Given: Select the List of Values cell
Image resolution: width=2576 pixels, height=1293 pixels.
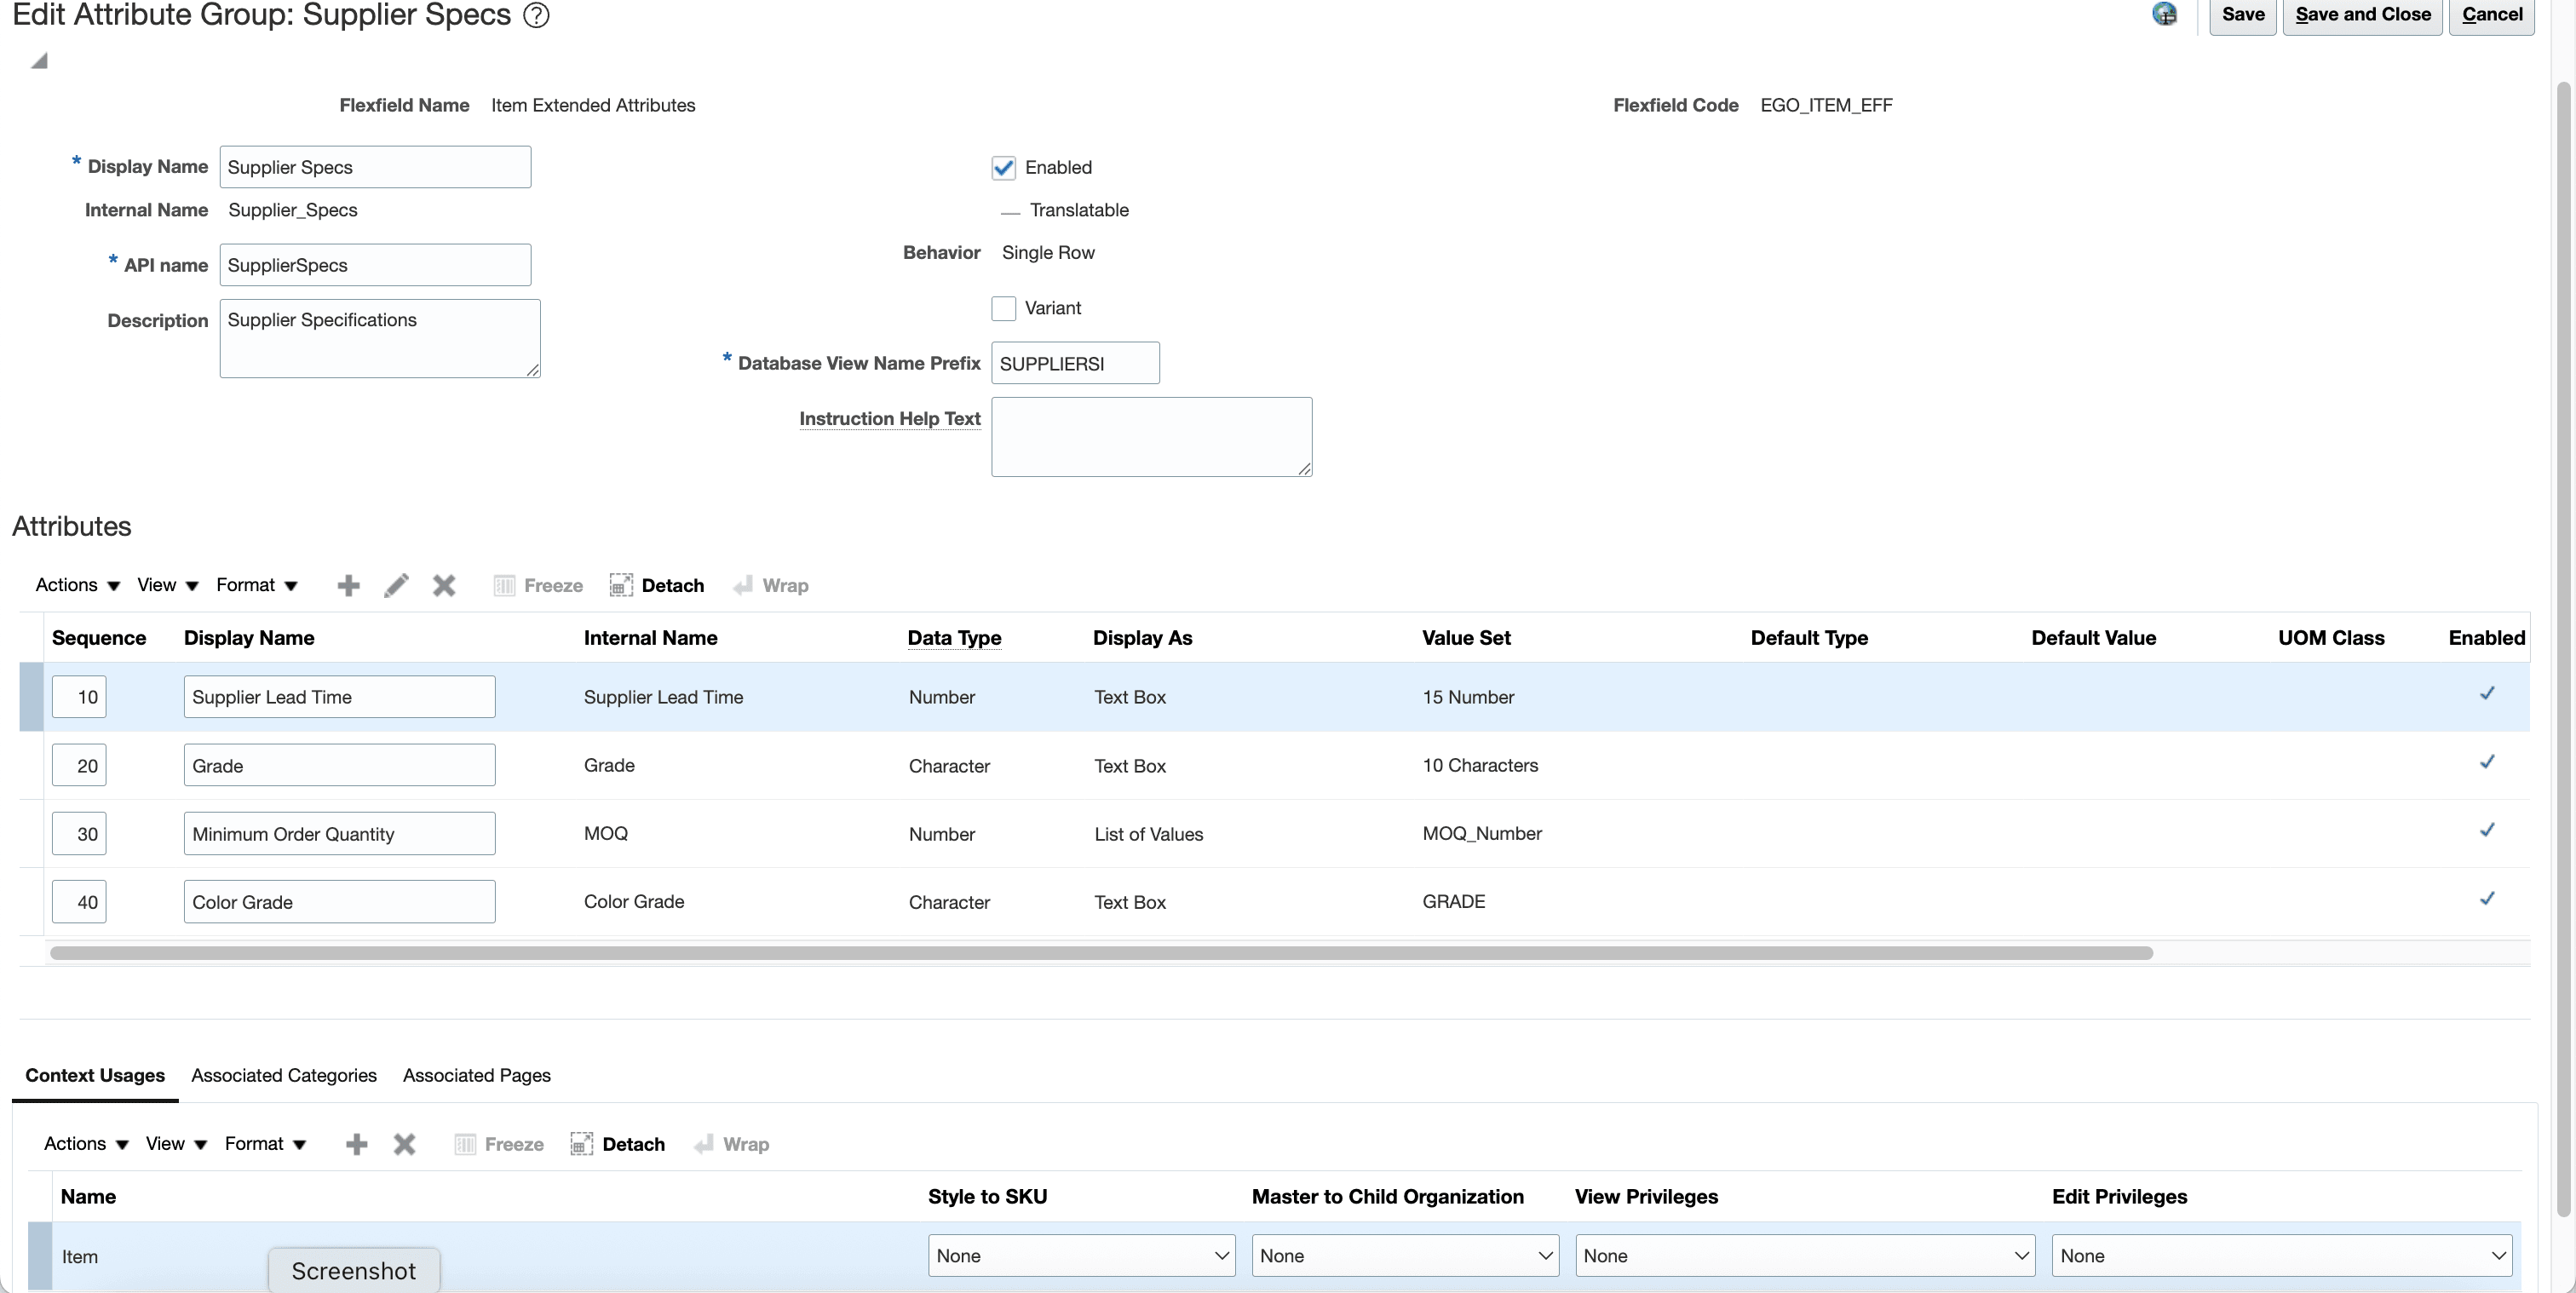Looking at the screenshot, I should coord(1148,834).
